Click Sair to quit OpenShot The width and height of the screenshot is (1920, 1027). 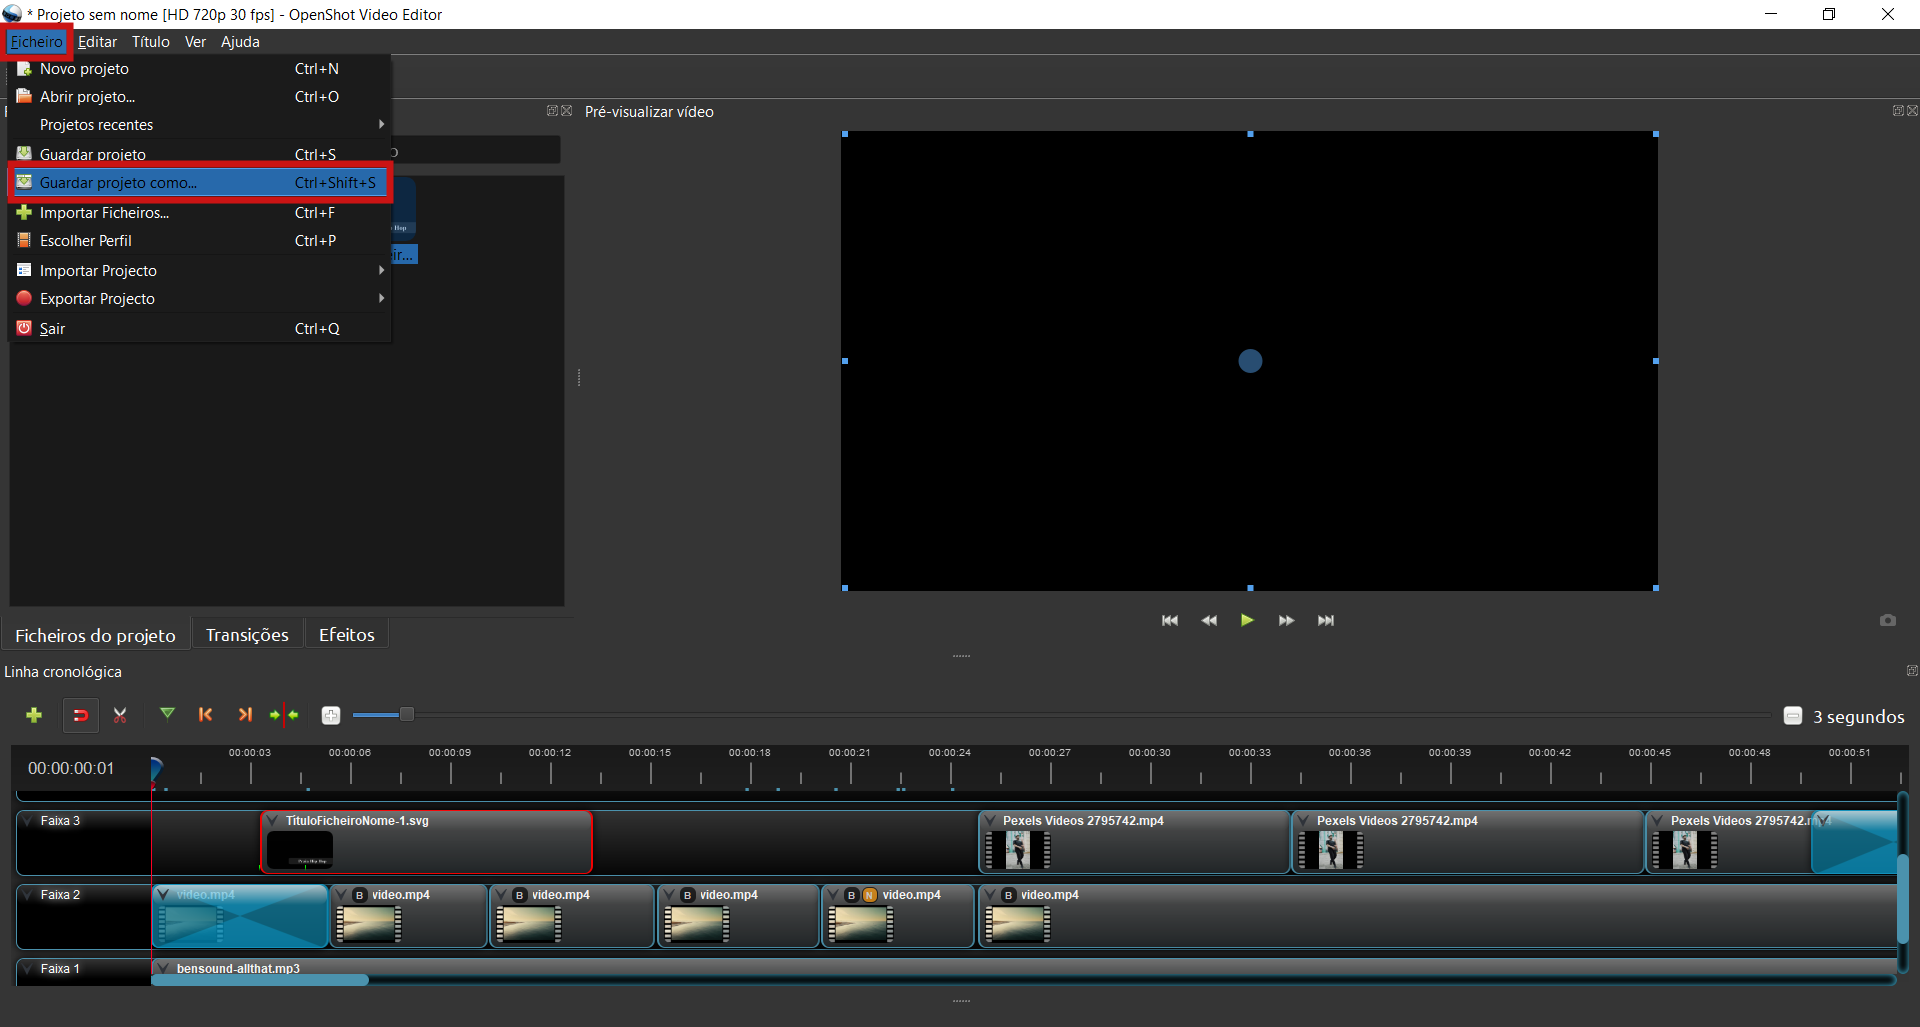point(200,329)
